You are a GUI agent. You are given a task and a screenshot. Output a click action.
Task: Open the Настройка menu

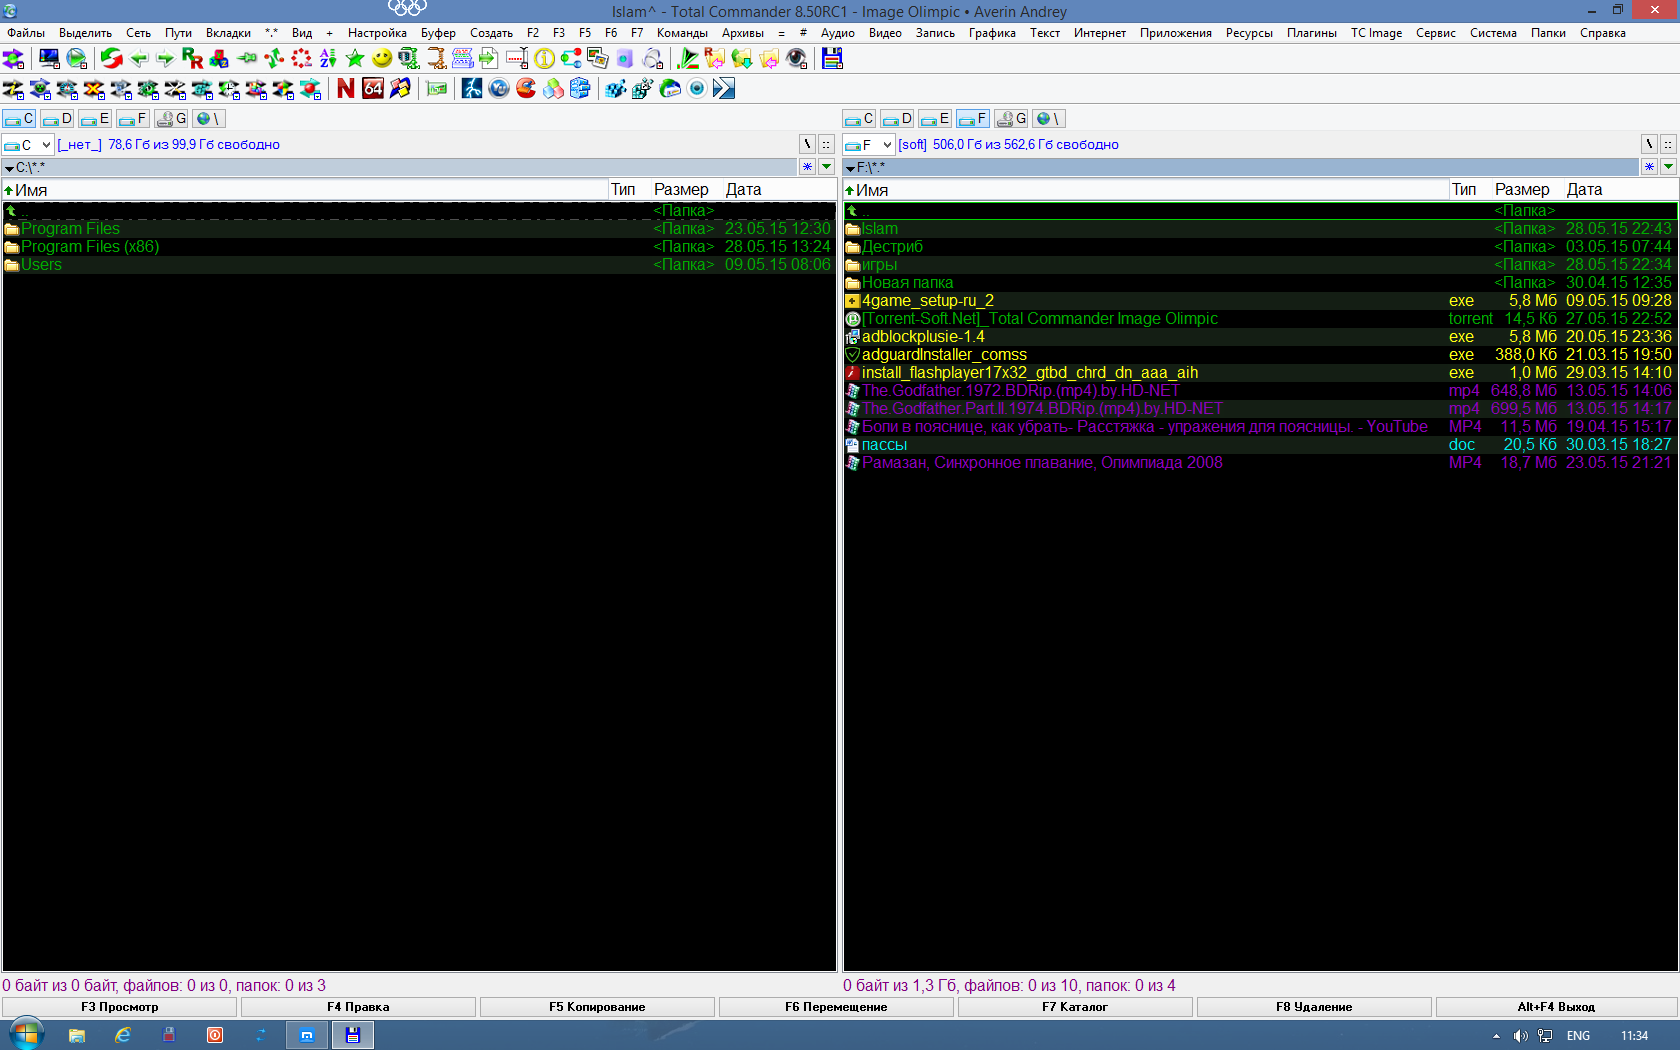[377, 33]
